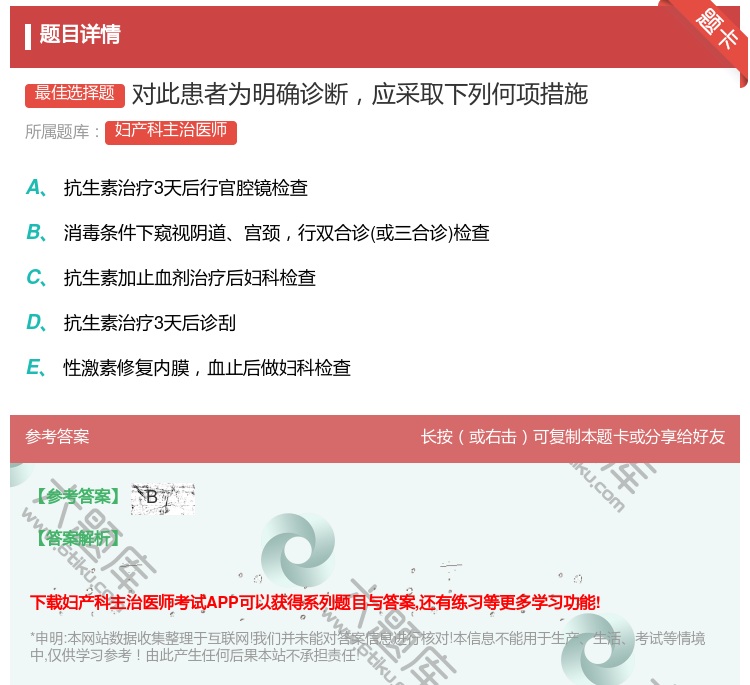Click the 最佳选择题 question type tag

tap(75, 94)
